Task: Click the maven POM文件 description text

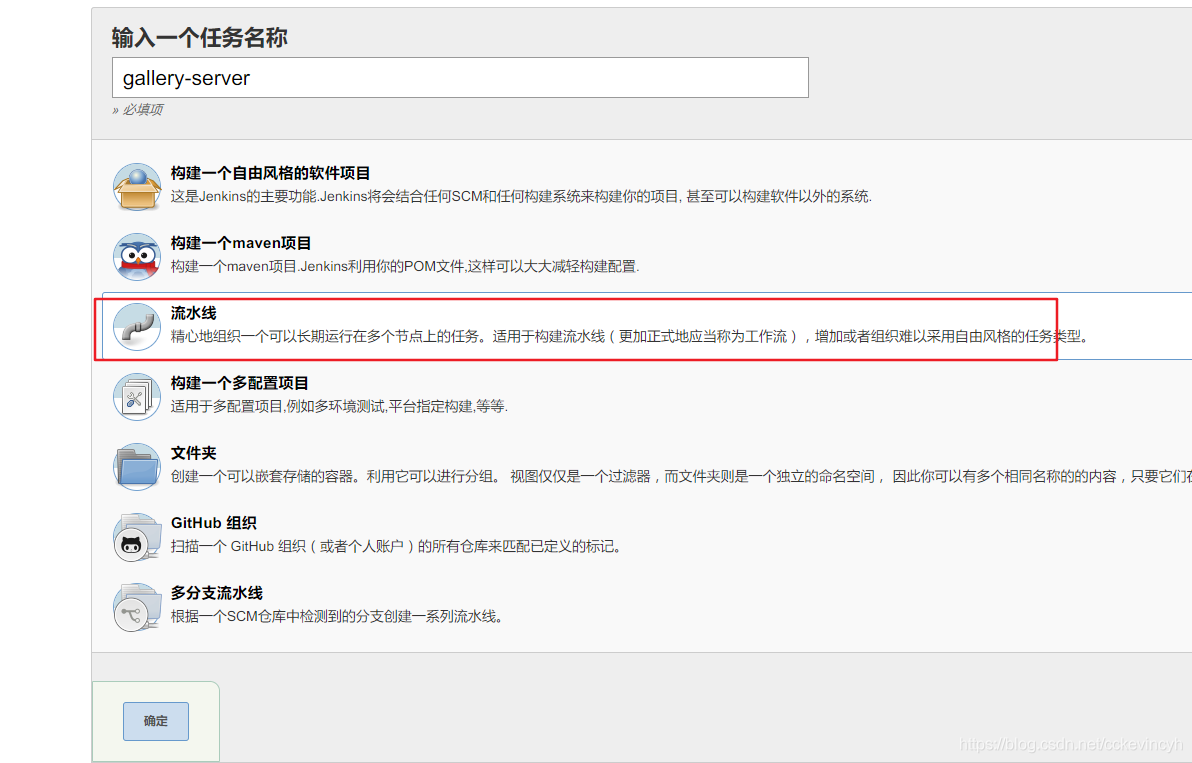Action: pos(404,266)
